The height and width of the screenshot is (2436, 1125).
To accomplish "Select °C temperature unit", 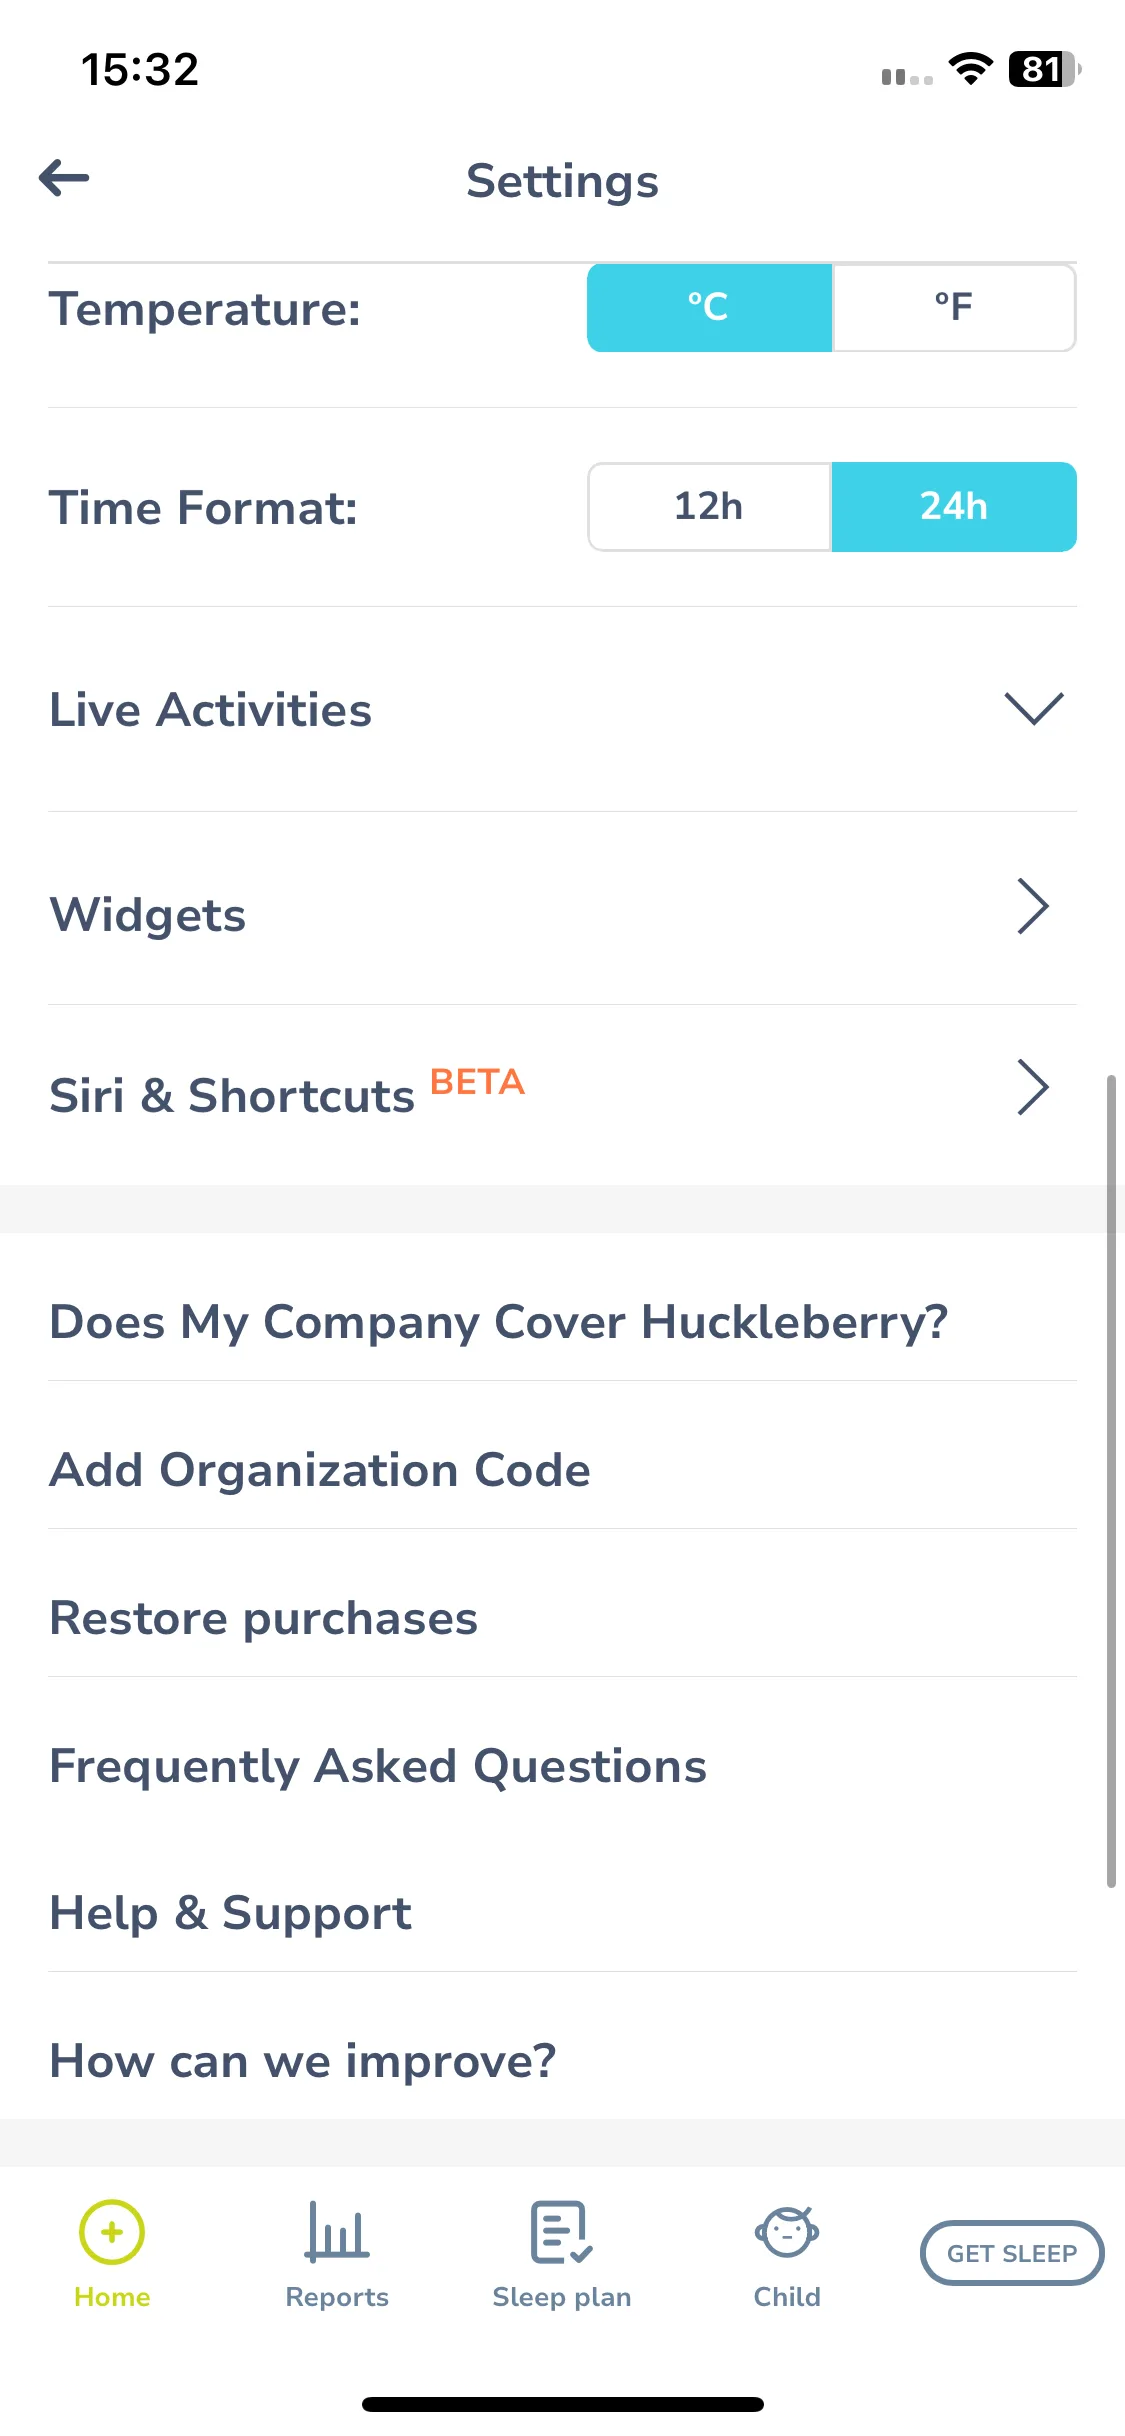I will pos(709,308).
